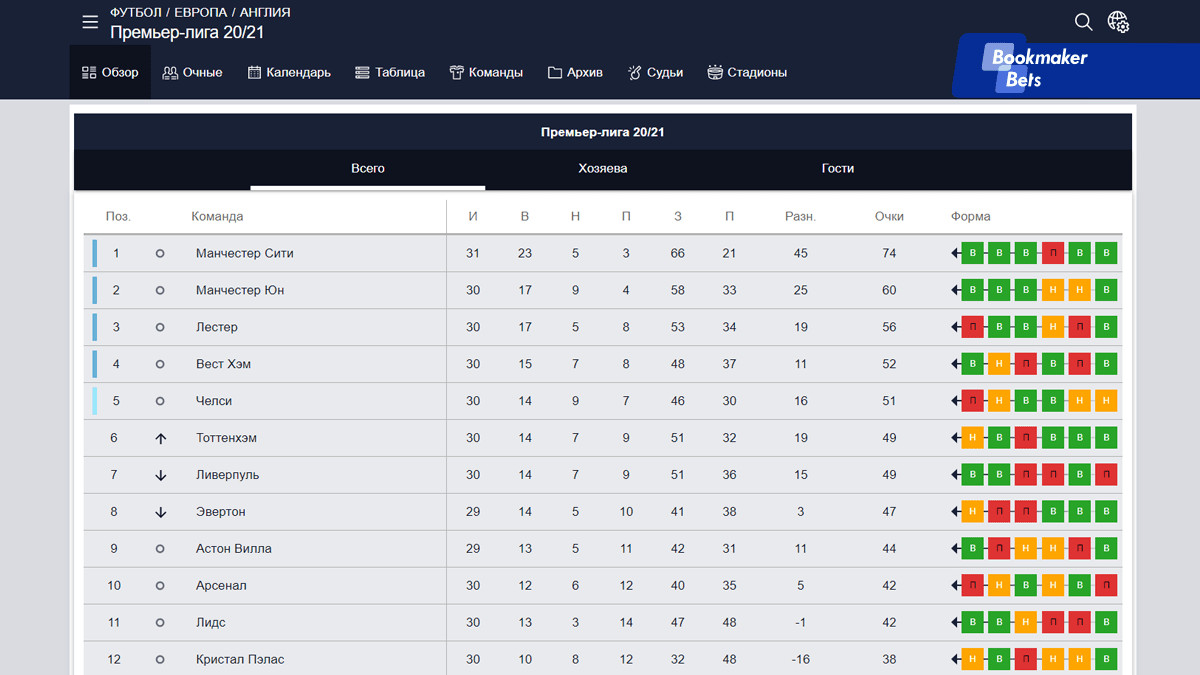The image size is (1200, 675).
Task: Open Эвертон team link
Action: pyautogui.click(x=221, y=512)
